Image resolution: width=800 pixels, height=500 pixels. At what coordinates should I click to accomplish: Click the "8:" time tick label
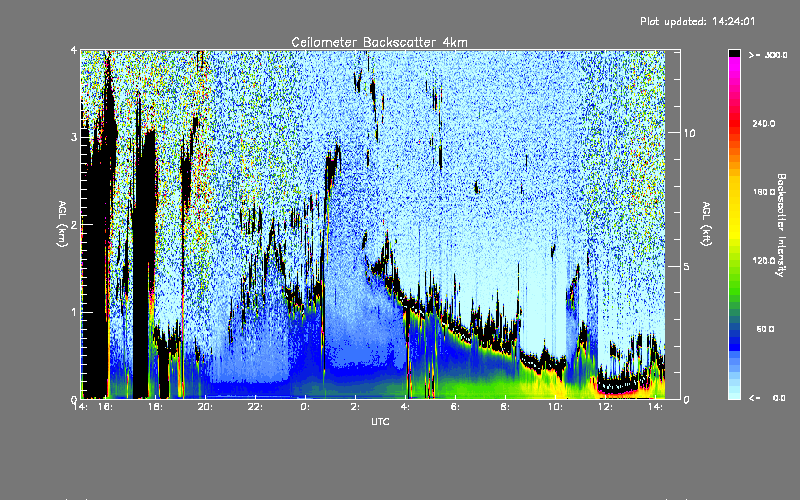(505, 407)
